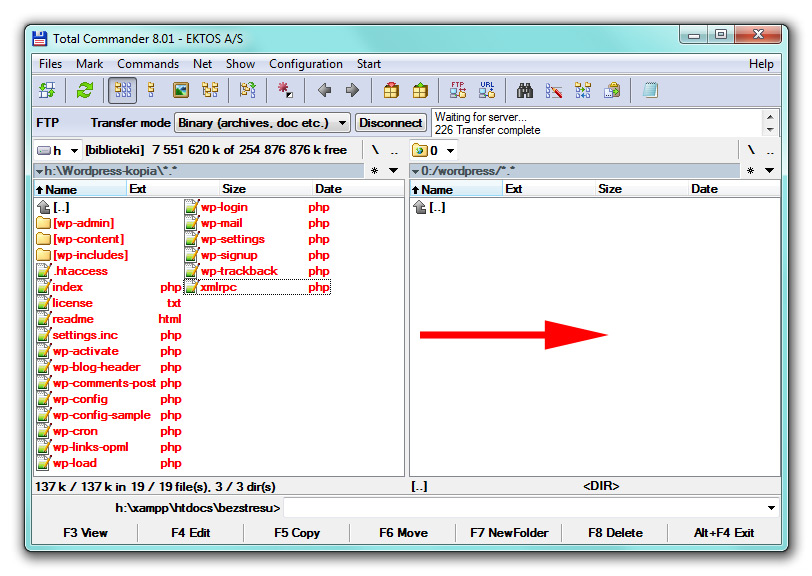Open the h drive selector dropdown
Image resolution: width=812 pixels, height=576 pixels.
pyautogui.click(x=57, y=150)
